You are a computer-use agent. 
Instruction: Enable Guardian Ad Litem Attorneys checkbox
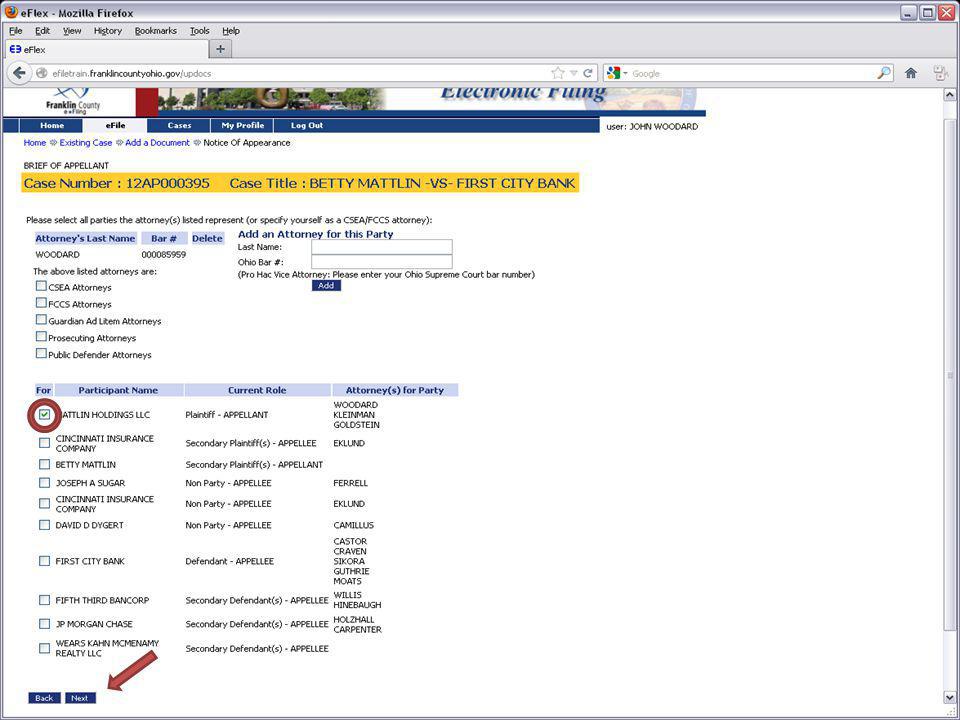[41, 320]
